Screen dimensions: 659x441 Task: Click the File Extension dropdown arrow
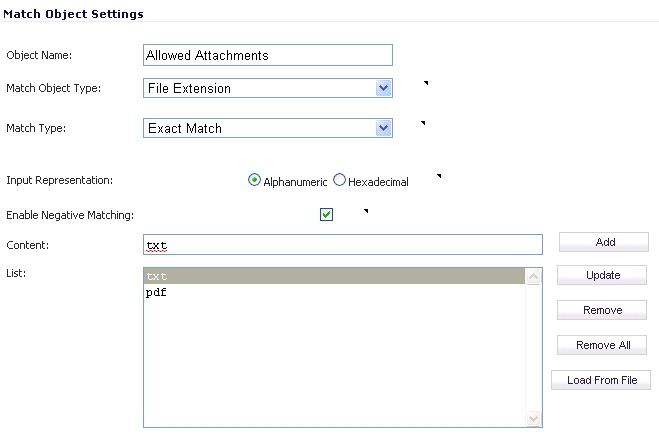point(383,88)
